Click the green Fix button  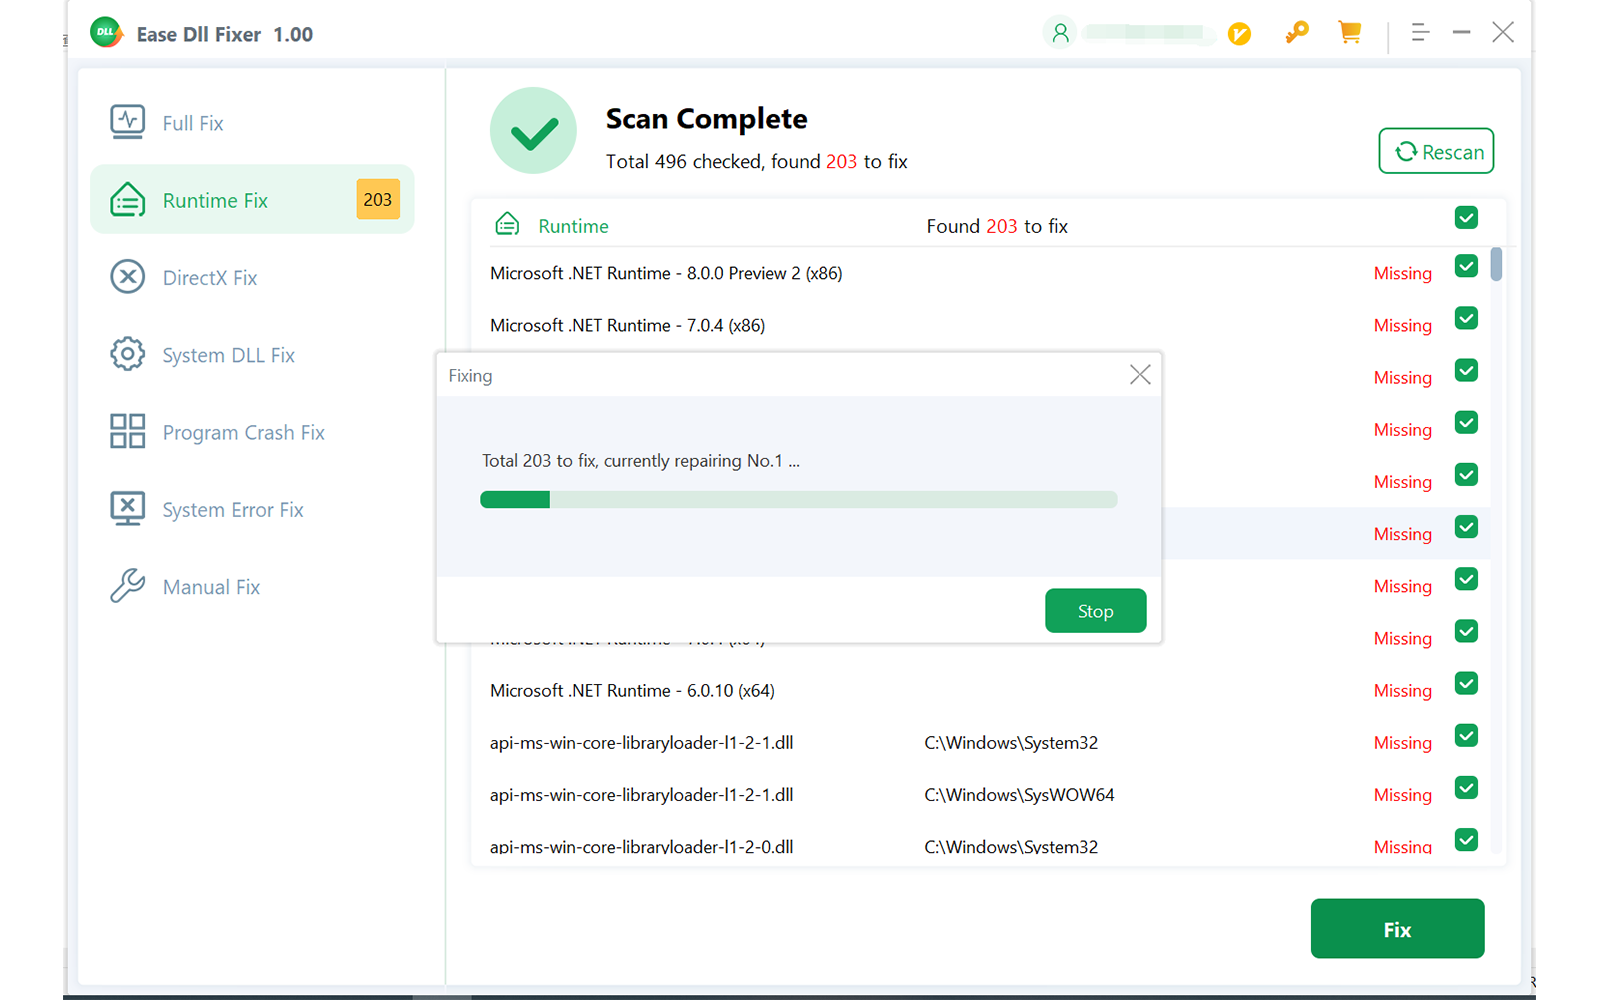pos(1397,929)
